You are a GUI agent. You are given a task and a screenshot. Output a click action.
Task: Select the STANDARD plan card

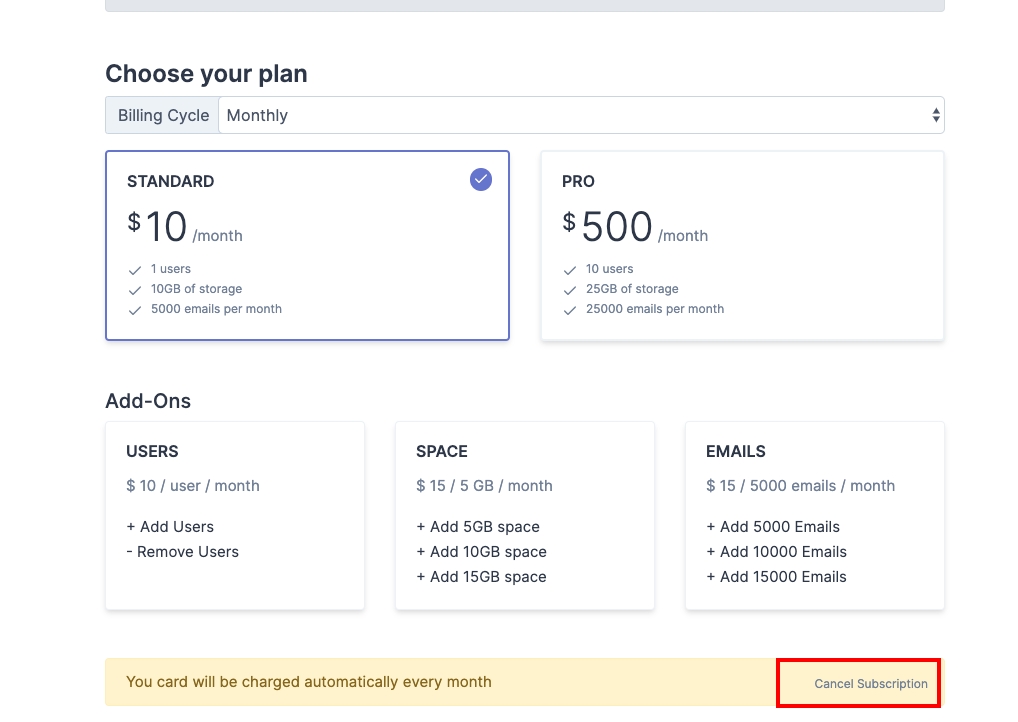click(307, 245)
